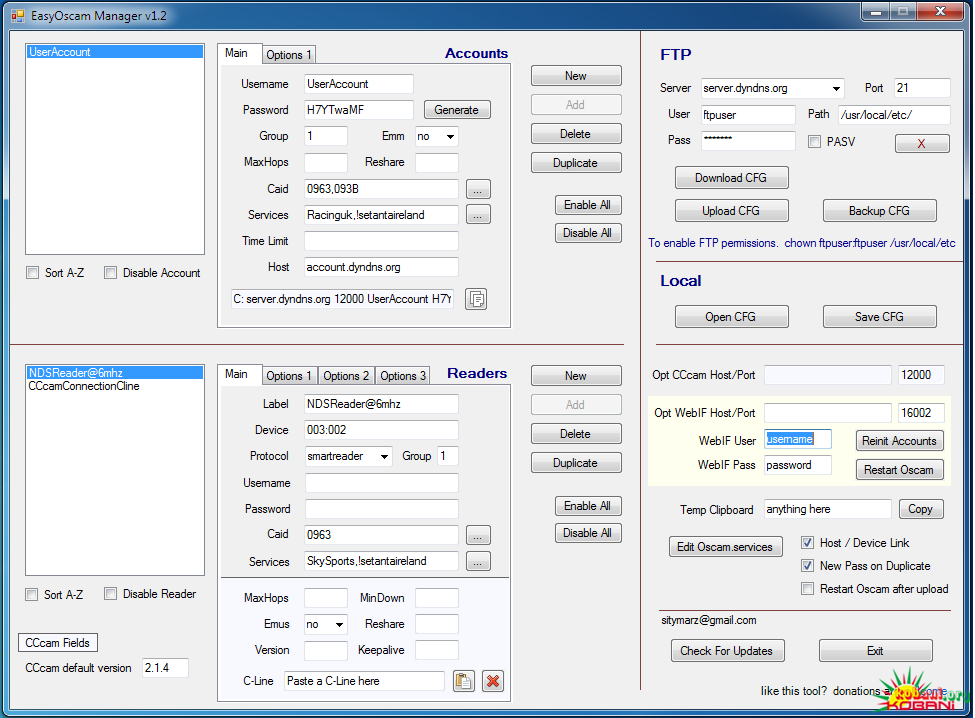Screen dimensions: 975x718
Task: Toggle Sort A-Z for accounts list
Action: click(x=32, y=272)
